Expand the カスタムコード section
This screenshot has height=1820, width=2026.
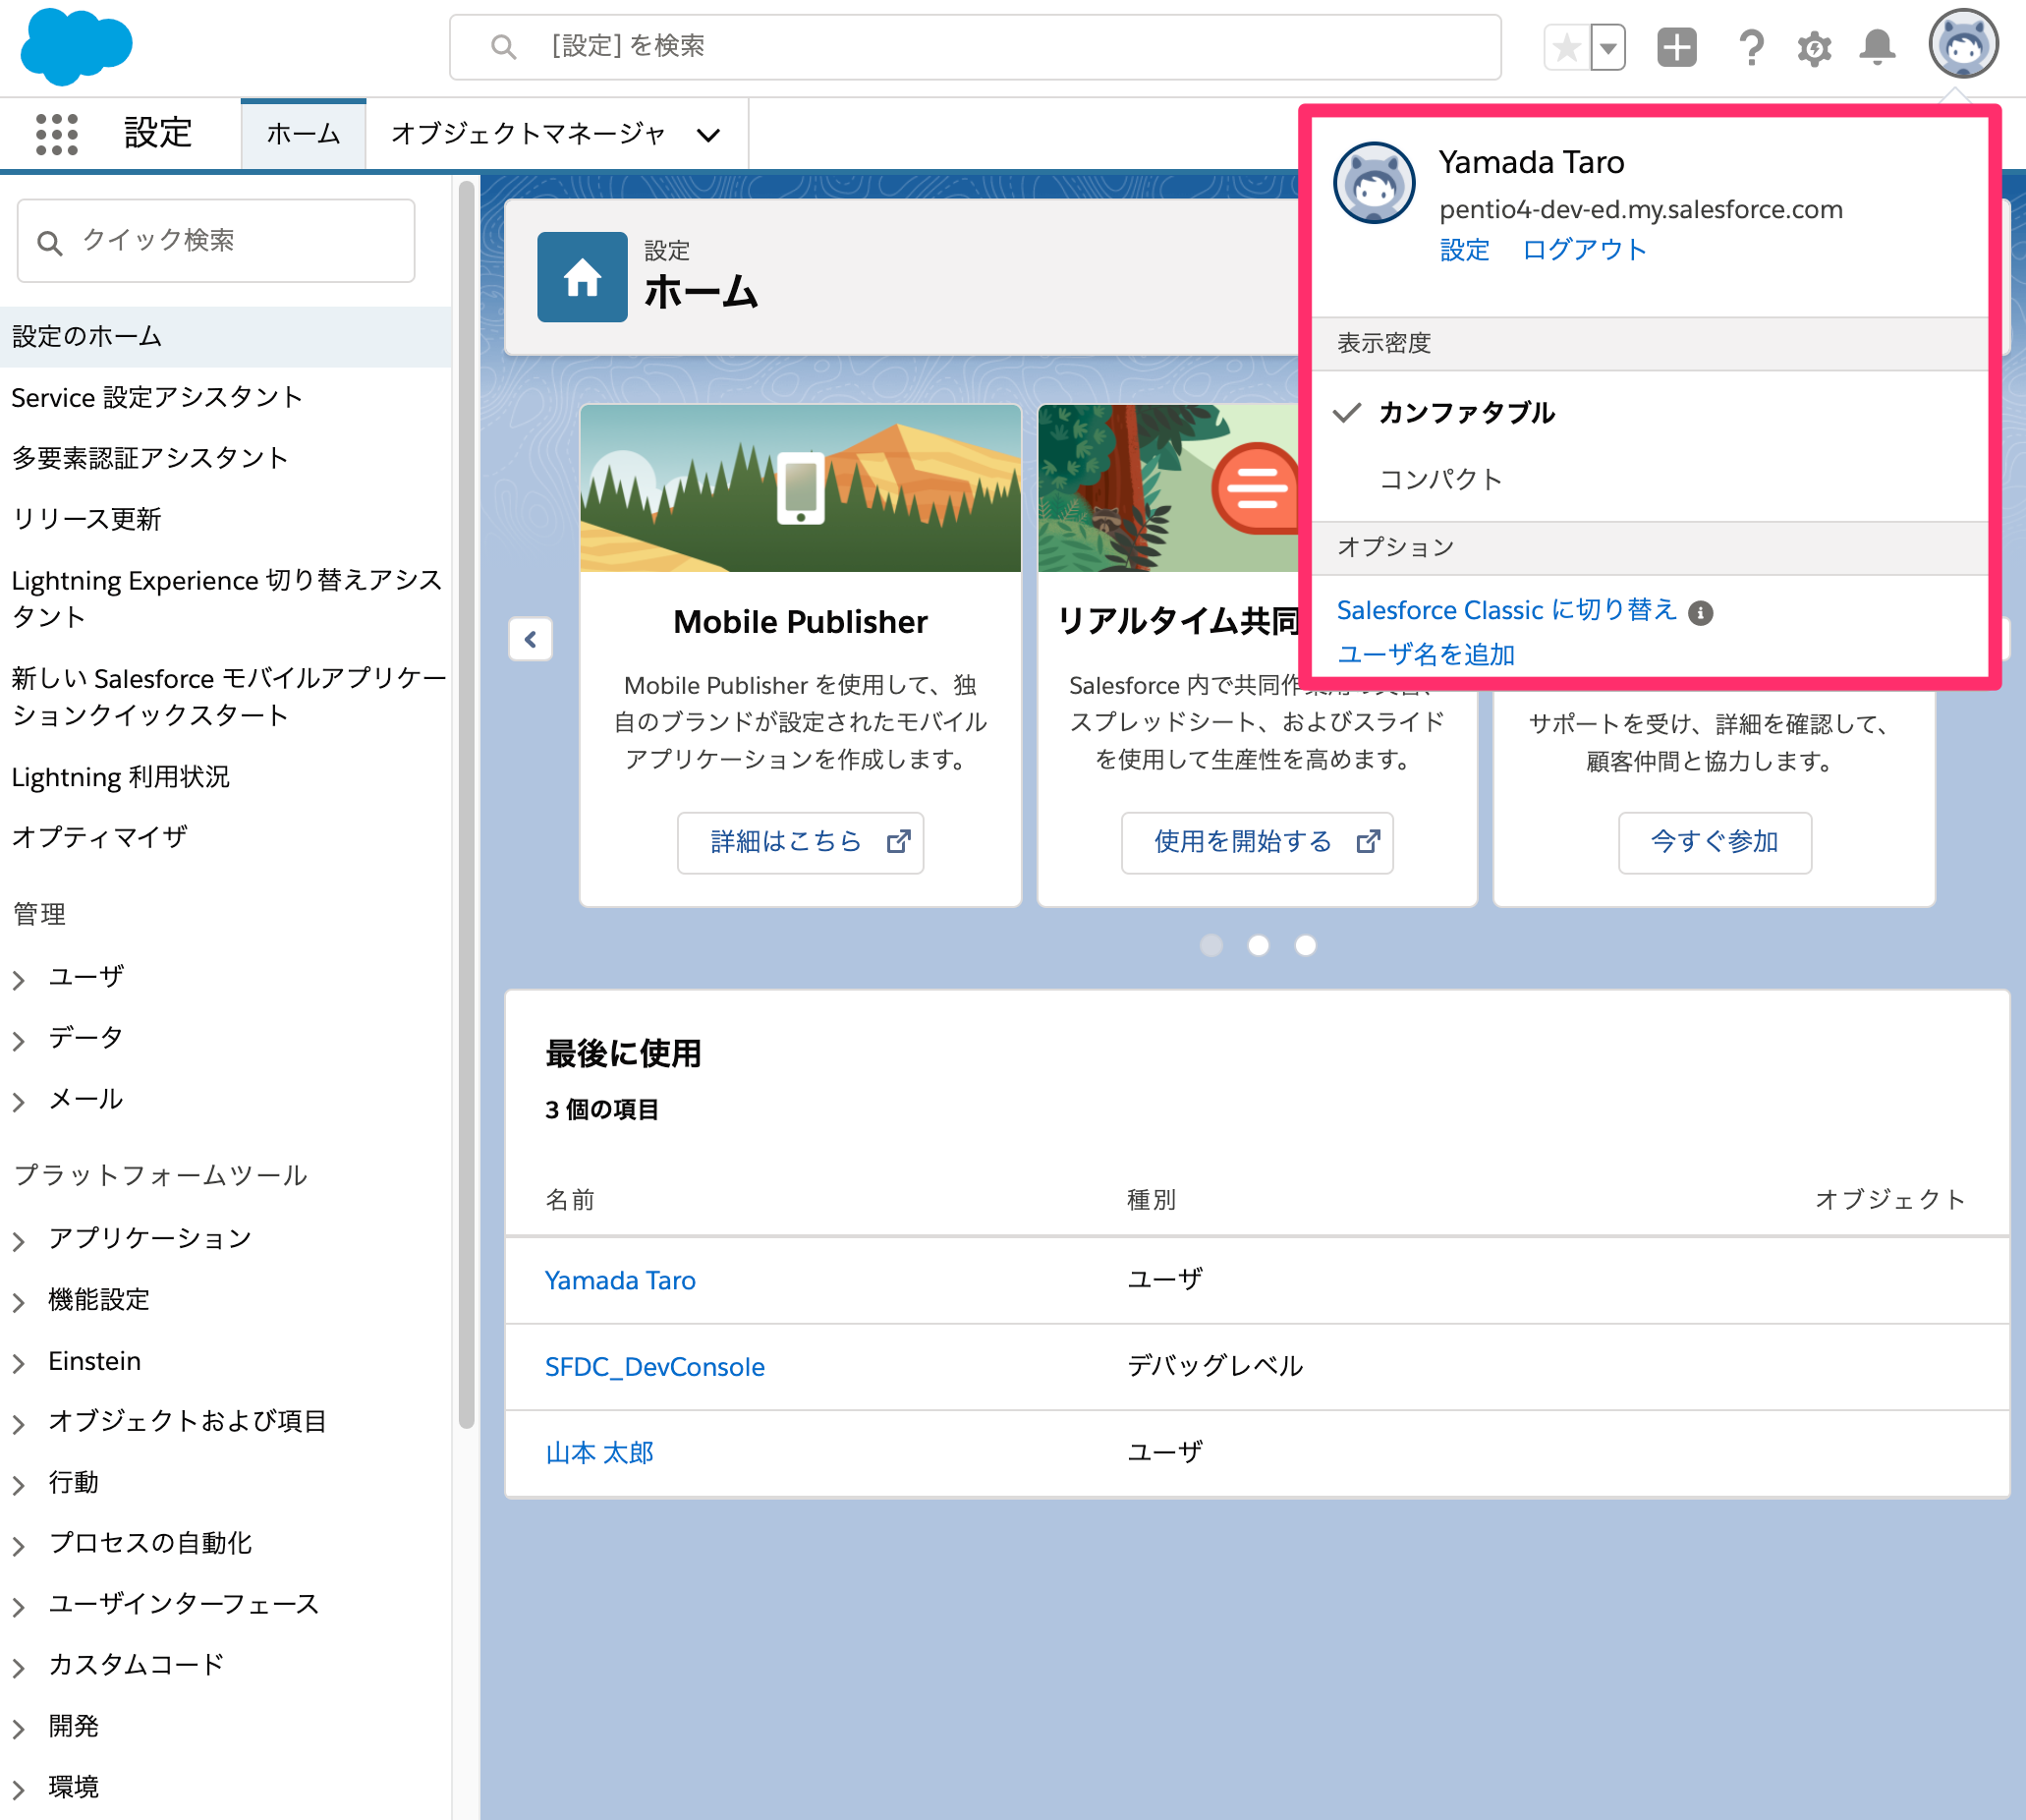click(x=18, y=1668)
